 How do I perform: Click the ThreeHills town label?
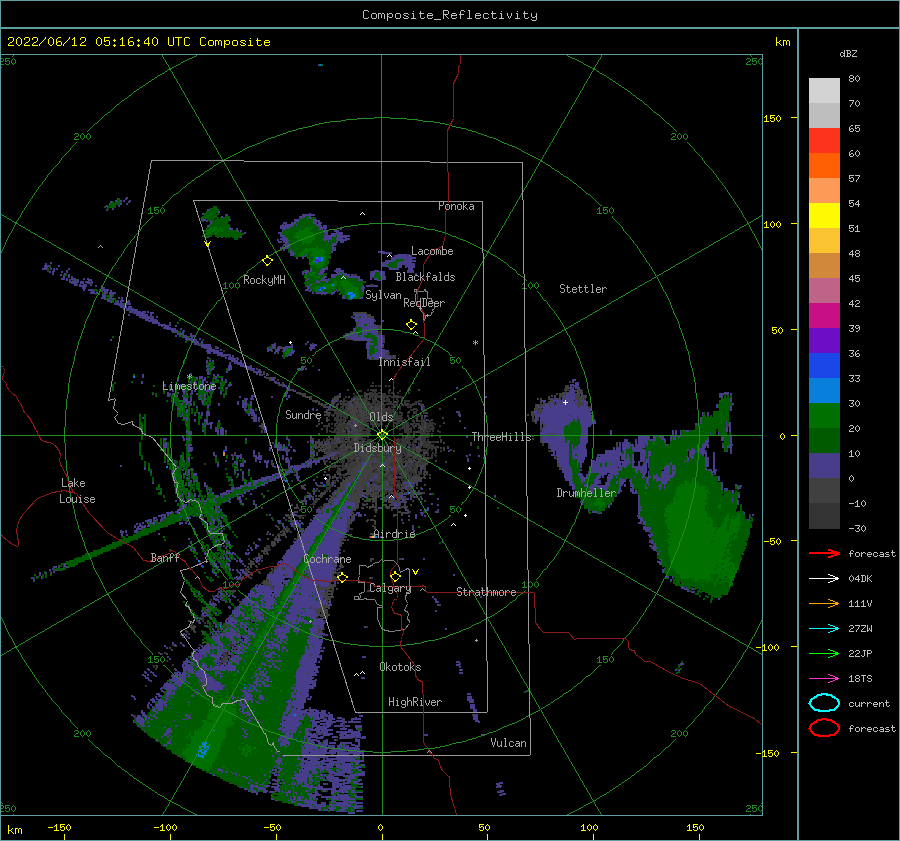(502, 437)
